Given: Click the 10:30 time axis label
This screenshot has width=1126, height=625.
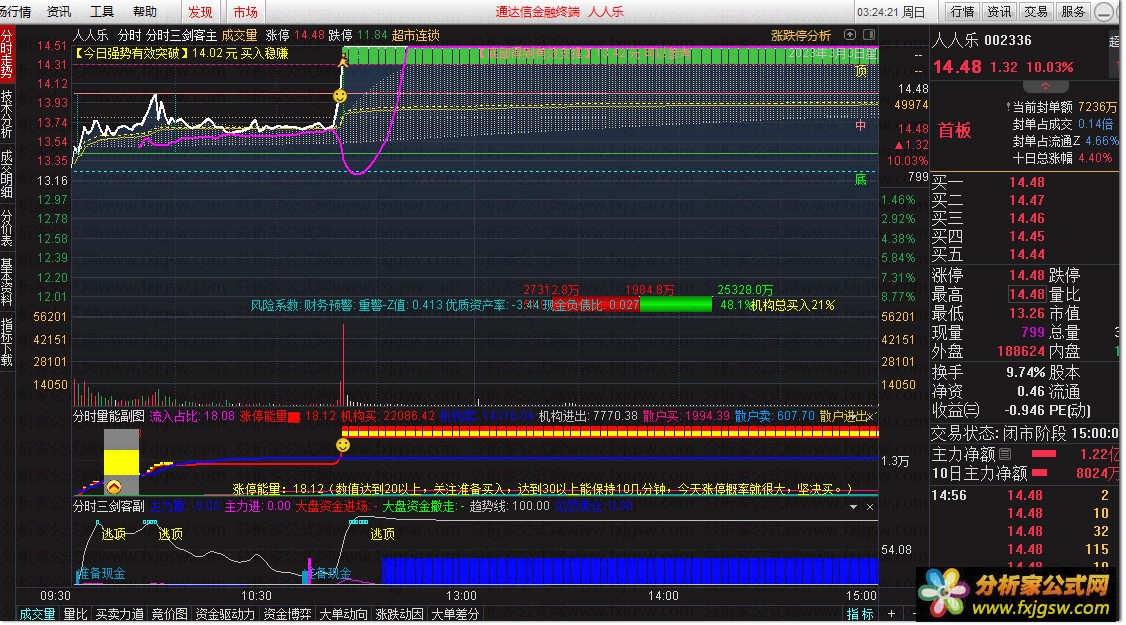Looking at the screenshot, I should (x=256, y=596).
